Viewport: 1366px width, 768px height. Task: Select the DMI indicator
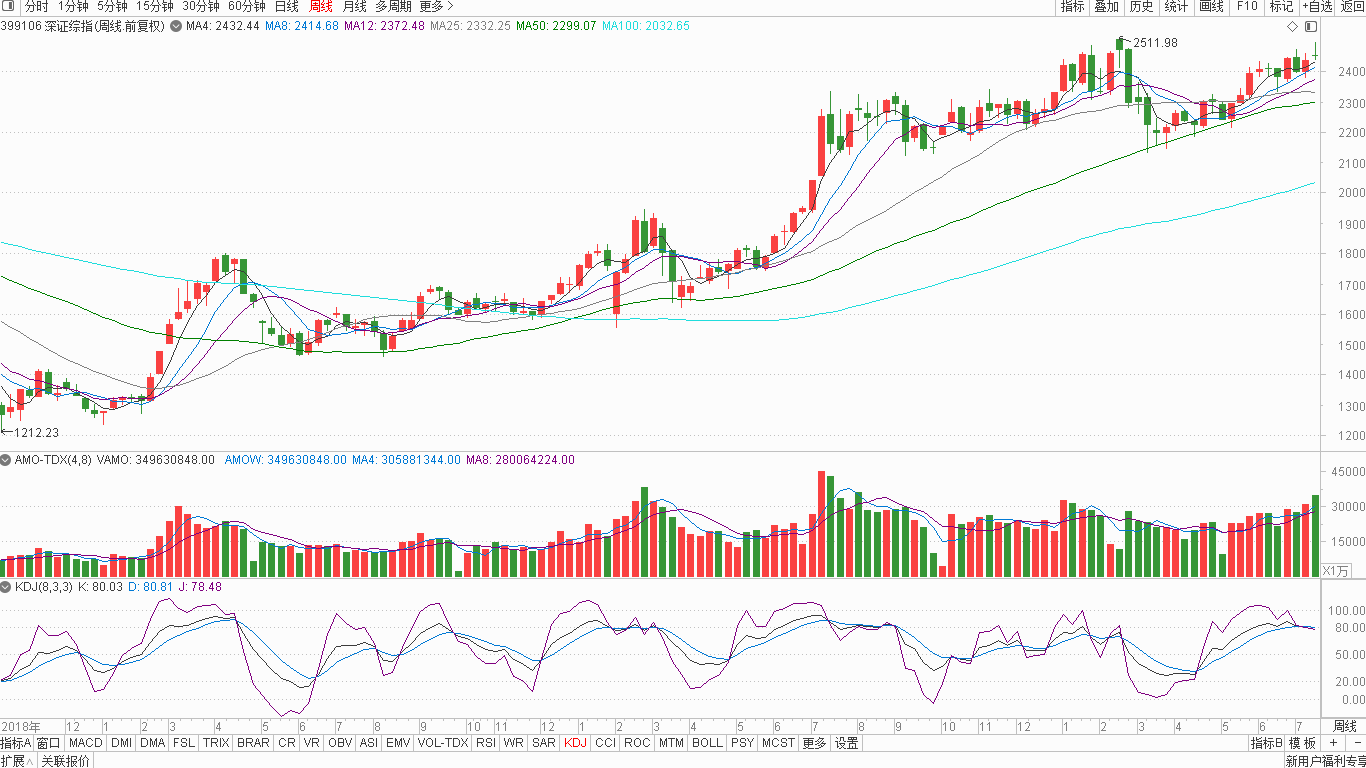pos(121,743)
